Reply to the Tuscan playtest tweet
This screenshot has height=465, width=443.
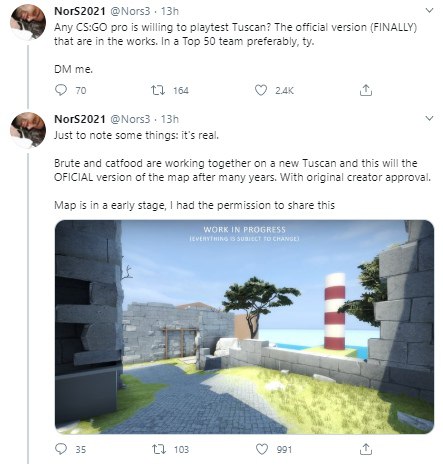[61, 90]
